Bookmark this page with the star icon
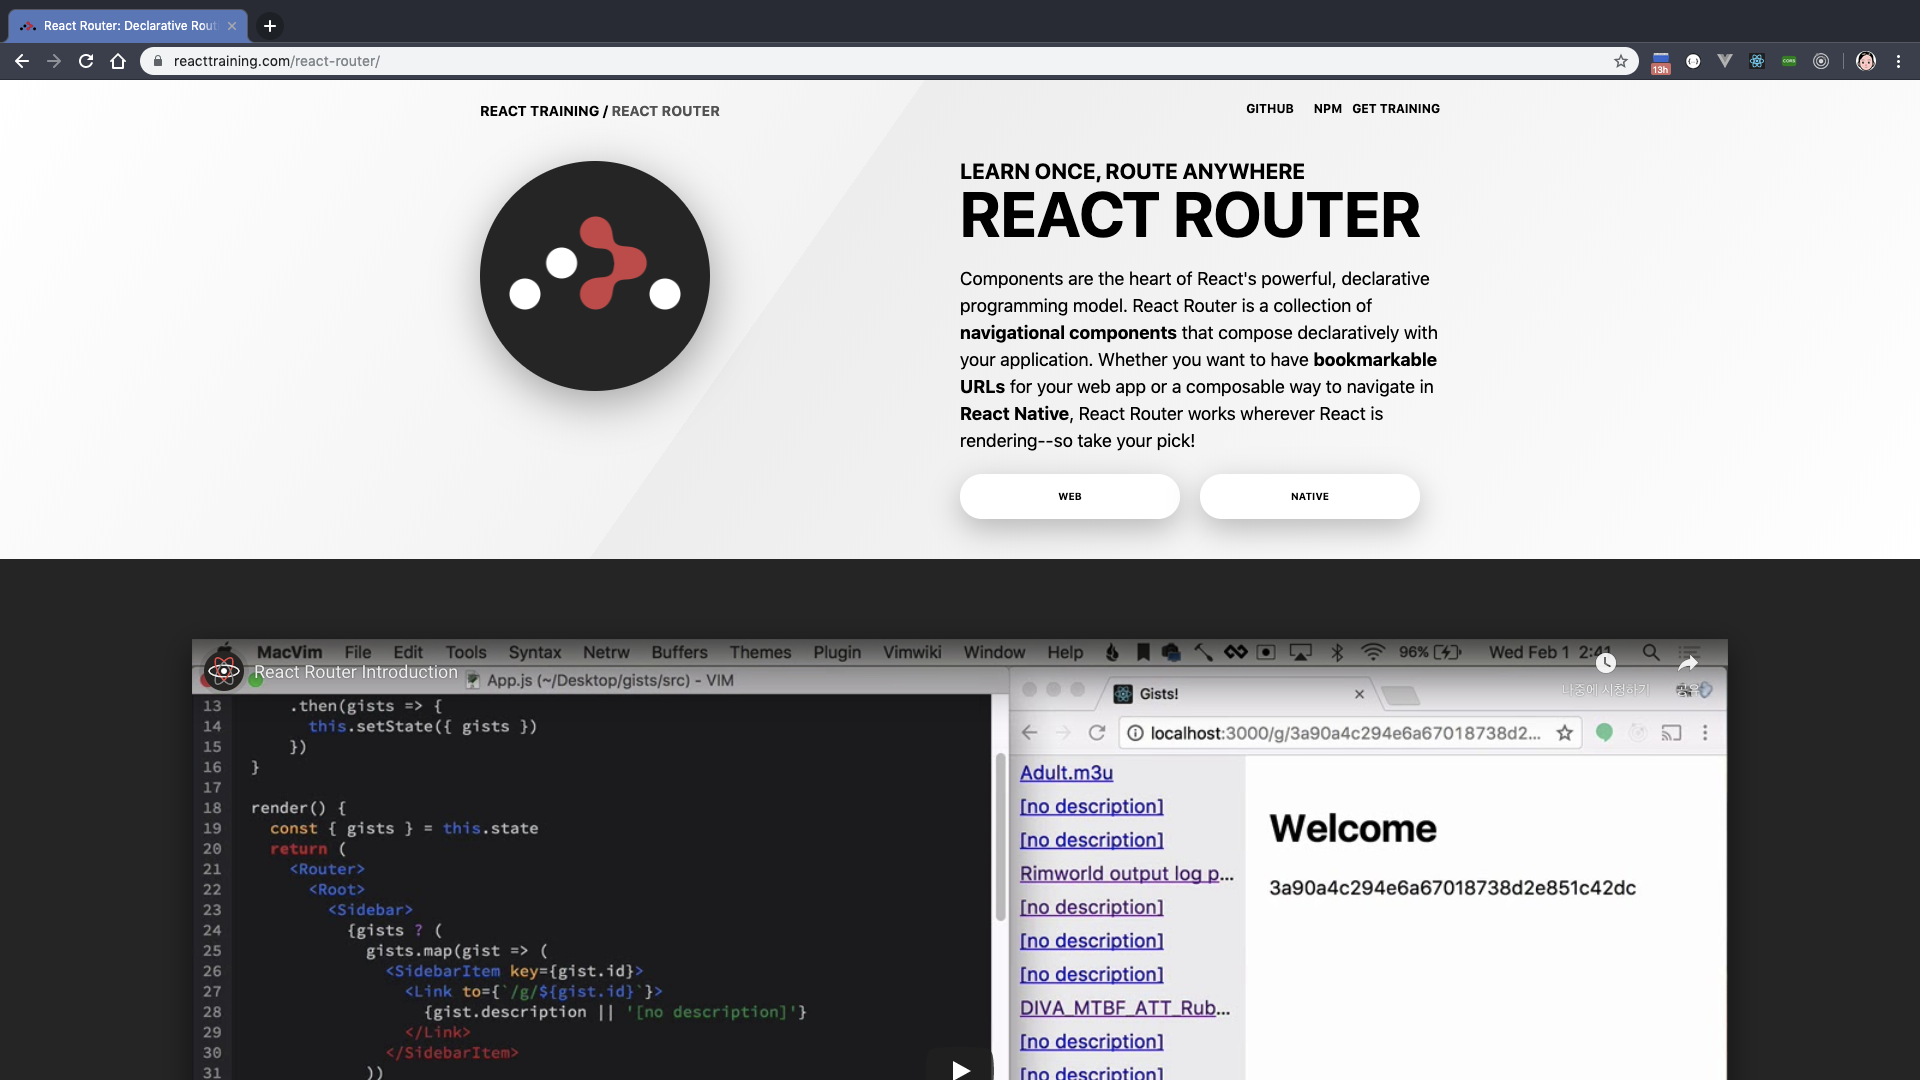1920x1080 pixels. coord(1621,61)
